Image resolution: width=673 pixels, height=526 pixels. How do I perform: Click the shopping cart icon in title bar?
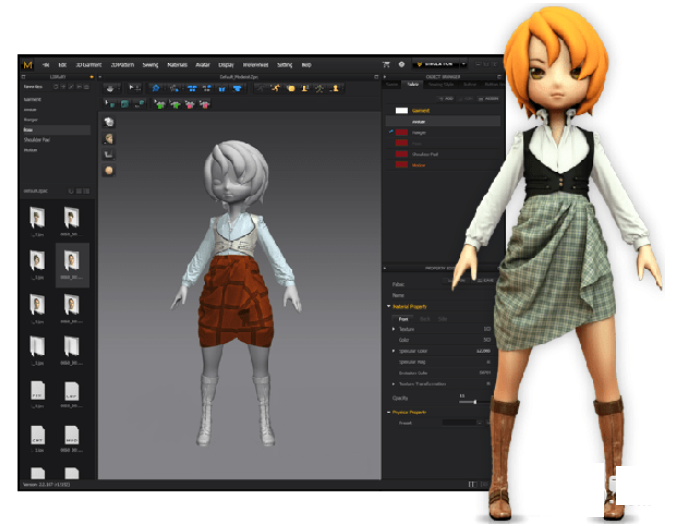click(386, 64)
